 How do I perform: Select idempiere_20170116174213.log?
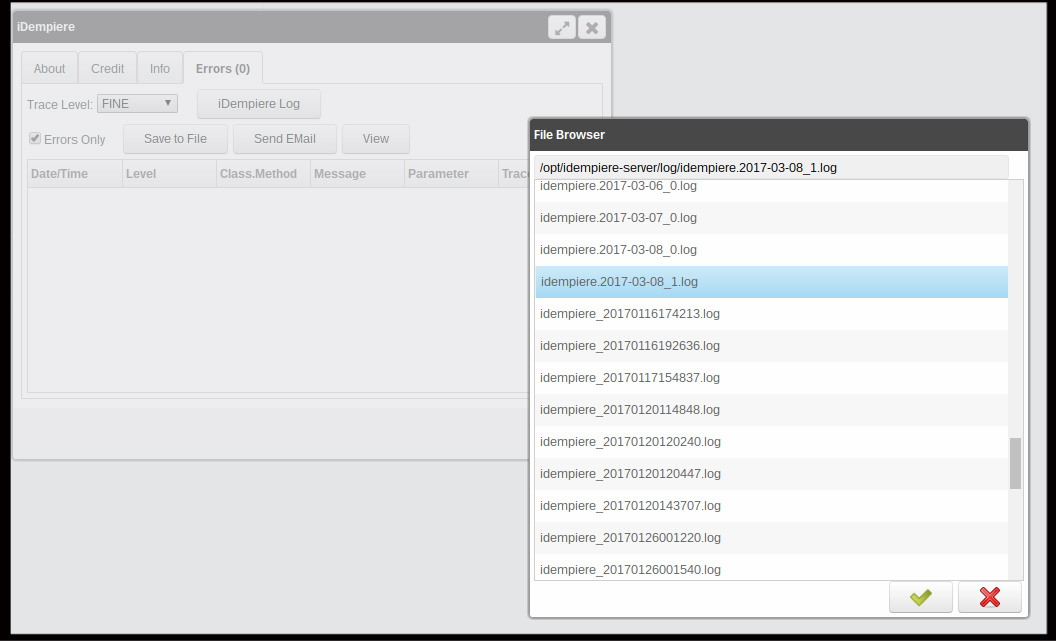coord(772,314)
